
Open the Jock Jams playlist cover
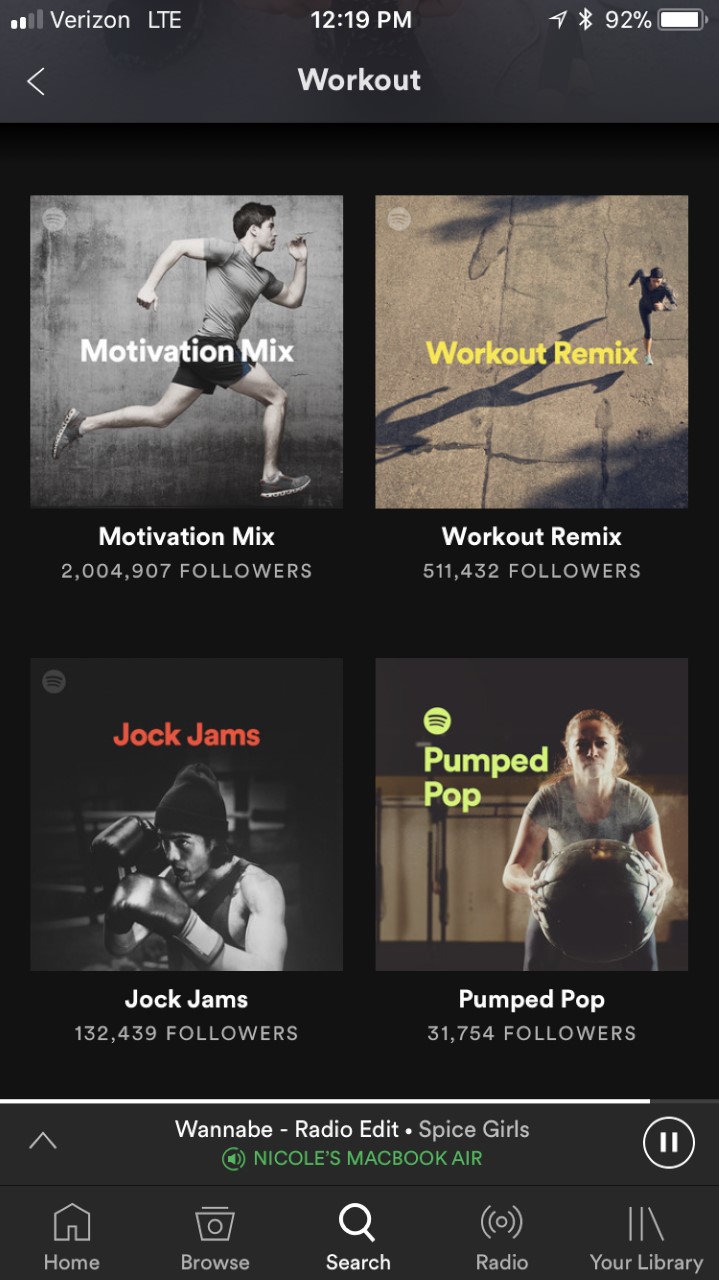pos(186,814)
